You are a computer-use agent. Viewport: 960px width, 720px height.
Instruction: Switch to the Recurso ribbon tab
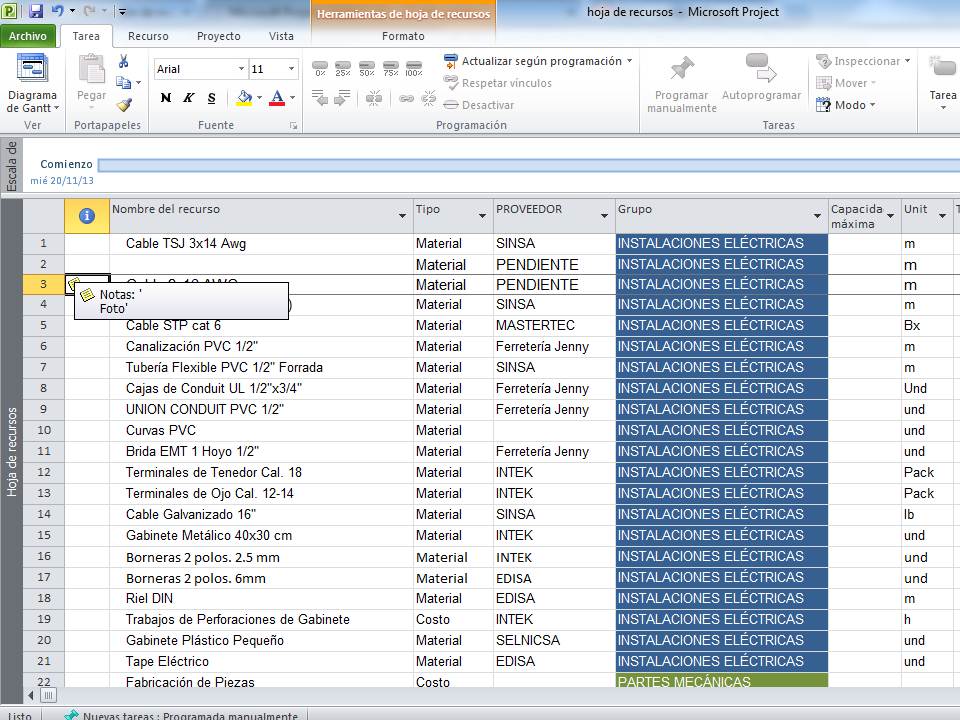click(x=148, y=36)
